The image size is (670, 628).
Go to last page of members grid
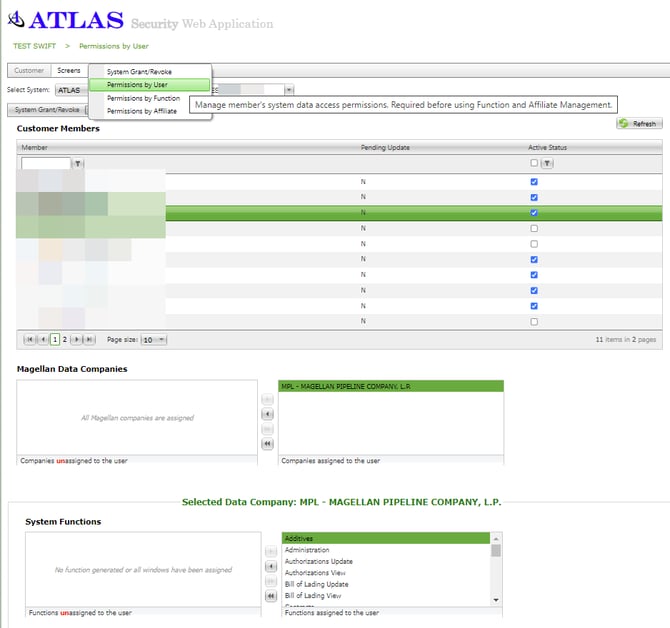[89, 340]
